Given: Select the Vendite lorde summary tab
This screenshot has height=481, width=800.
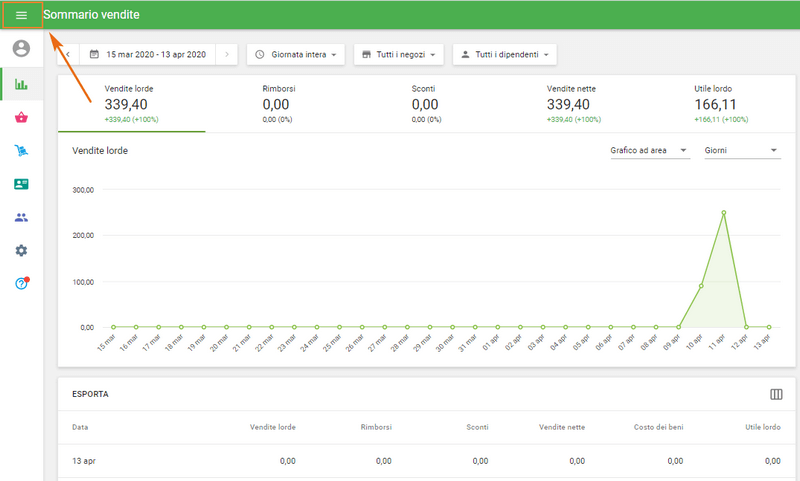Looking at the screenshot, I should pos(131,104).
